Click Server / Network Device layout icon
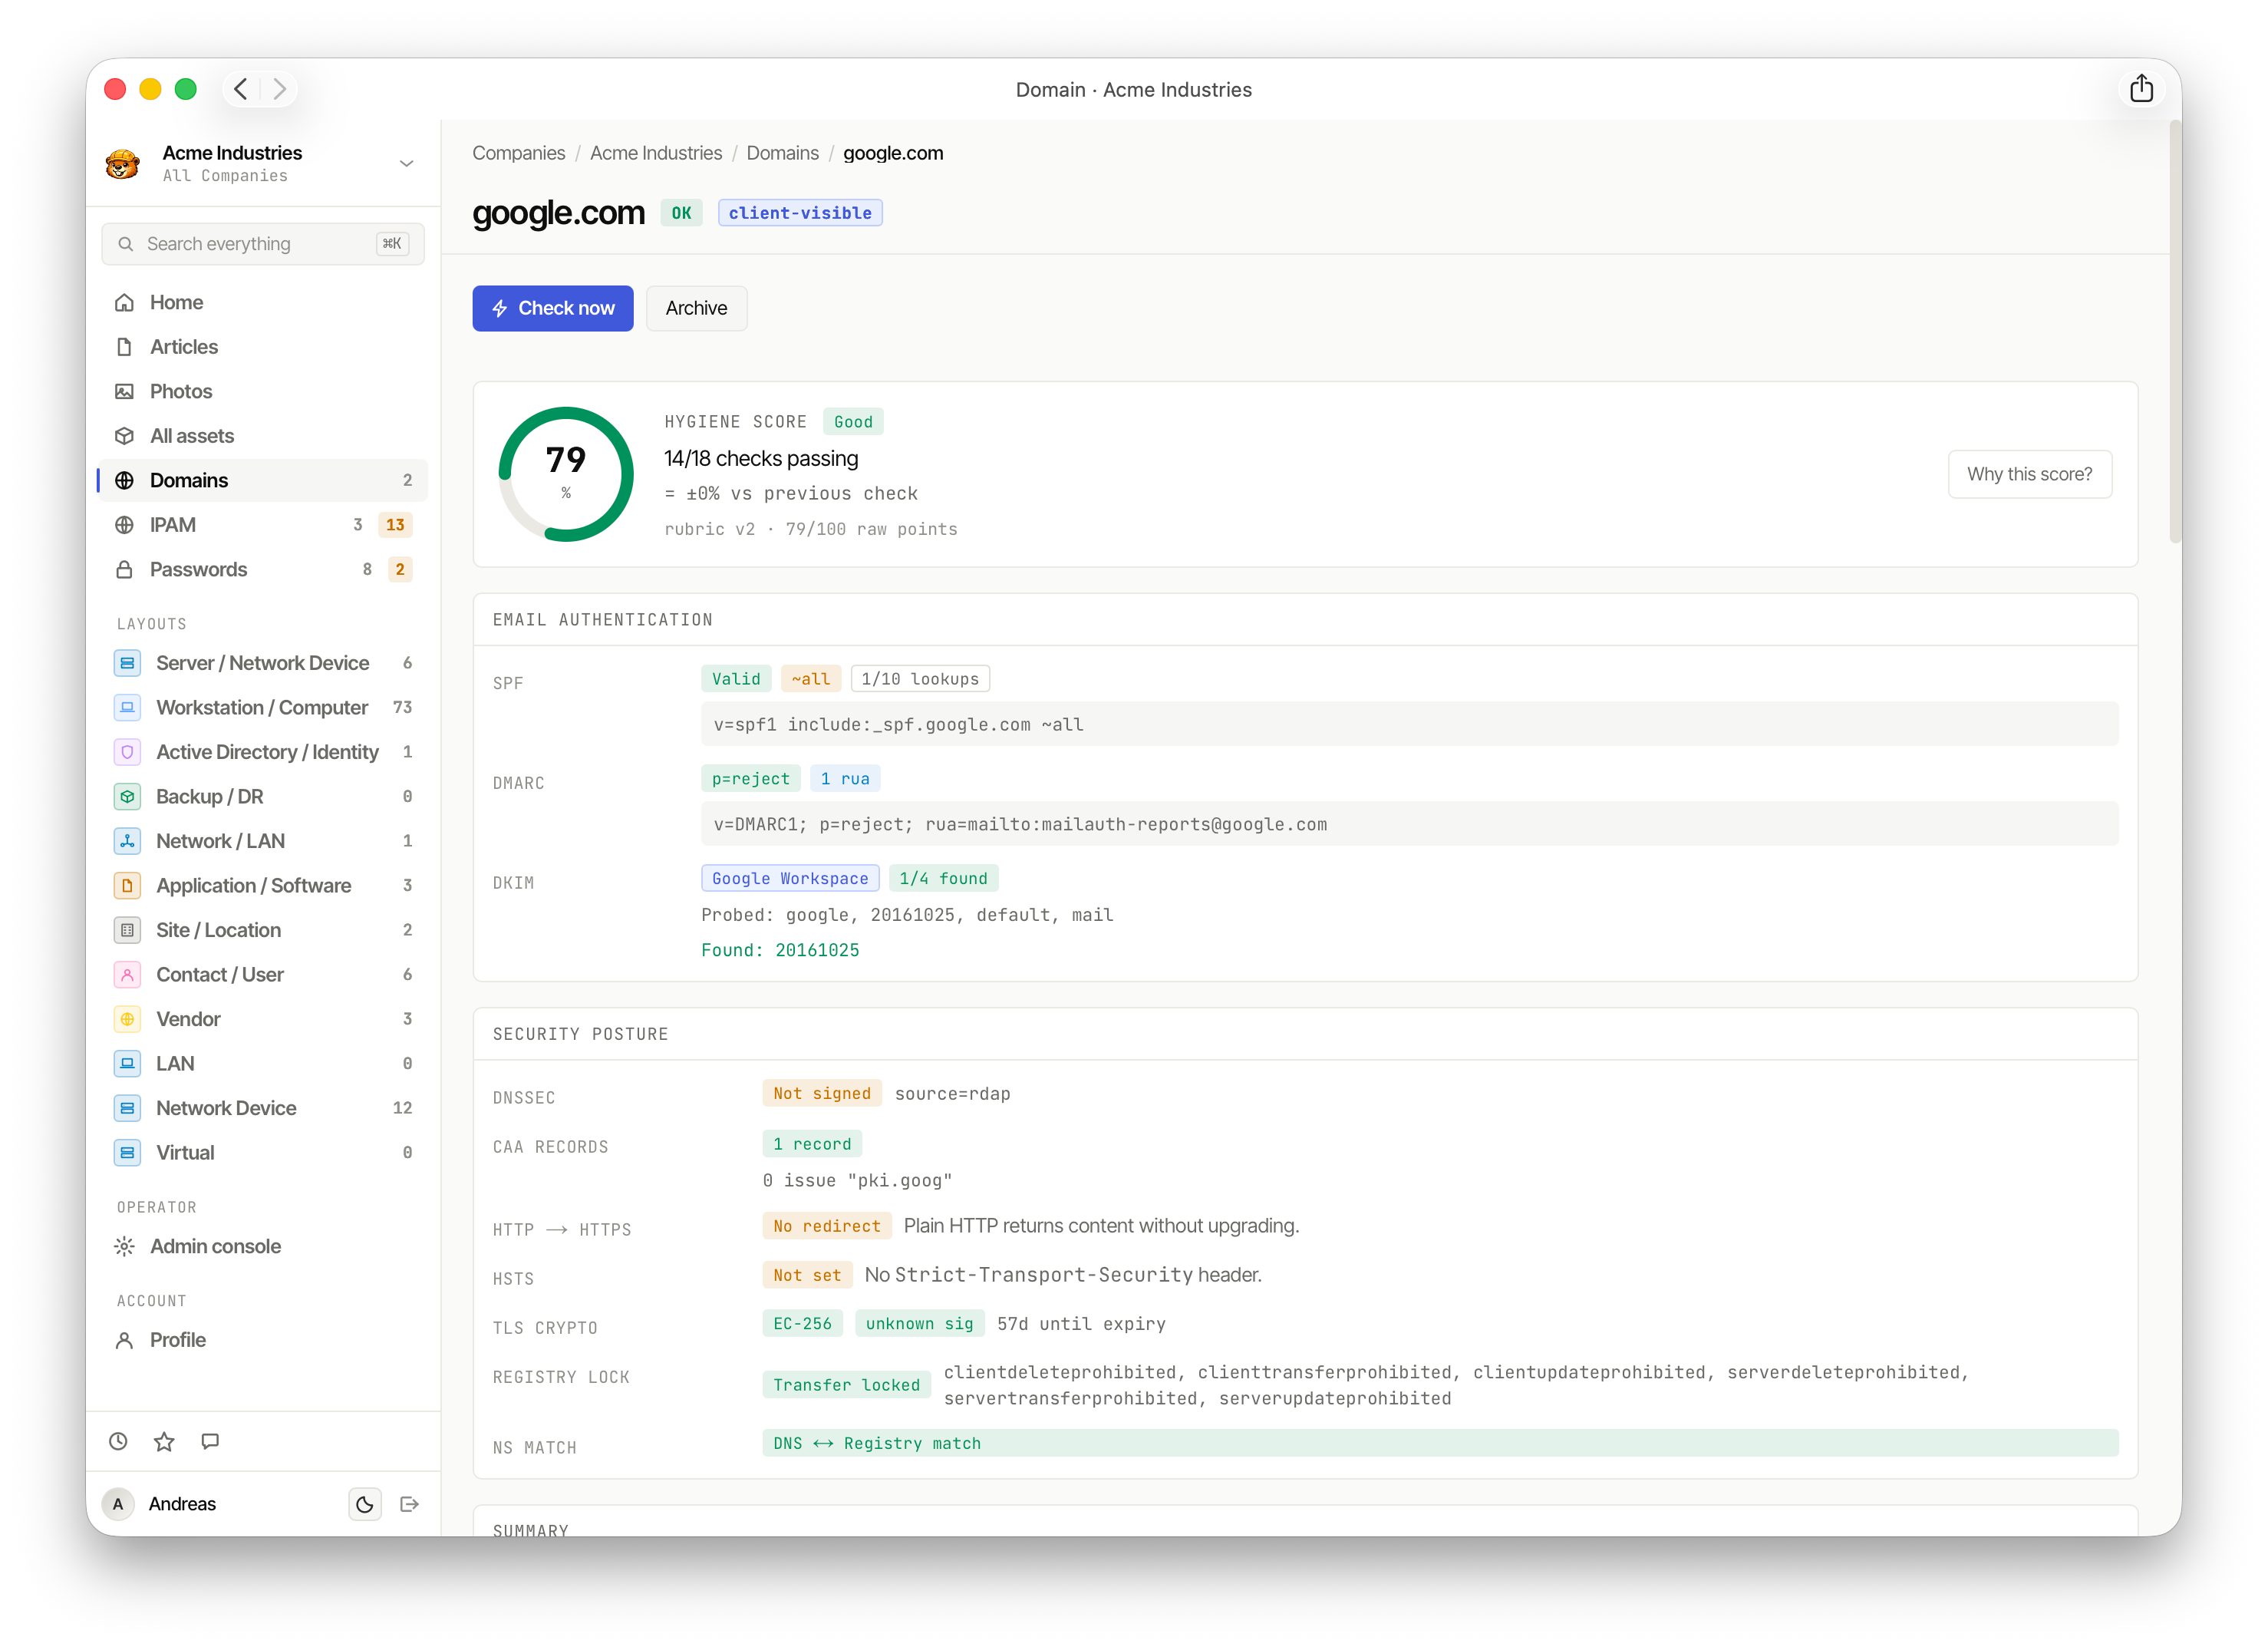This screenshot has width=2268, height=1650. tap(127, 663)
